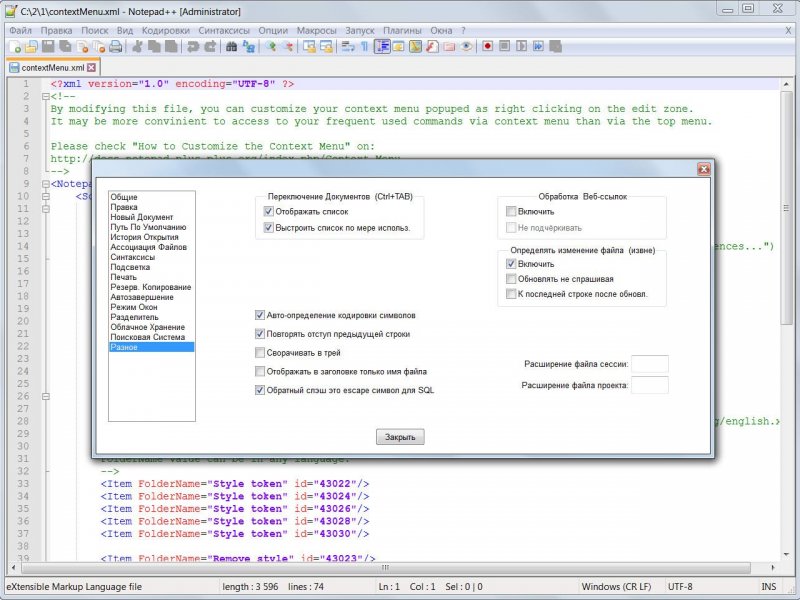Collapse the fold marker on line 9
The width and height of the screenshot is (800, 600).
pyautogui.click(x=45, y=184)
